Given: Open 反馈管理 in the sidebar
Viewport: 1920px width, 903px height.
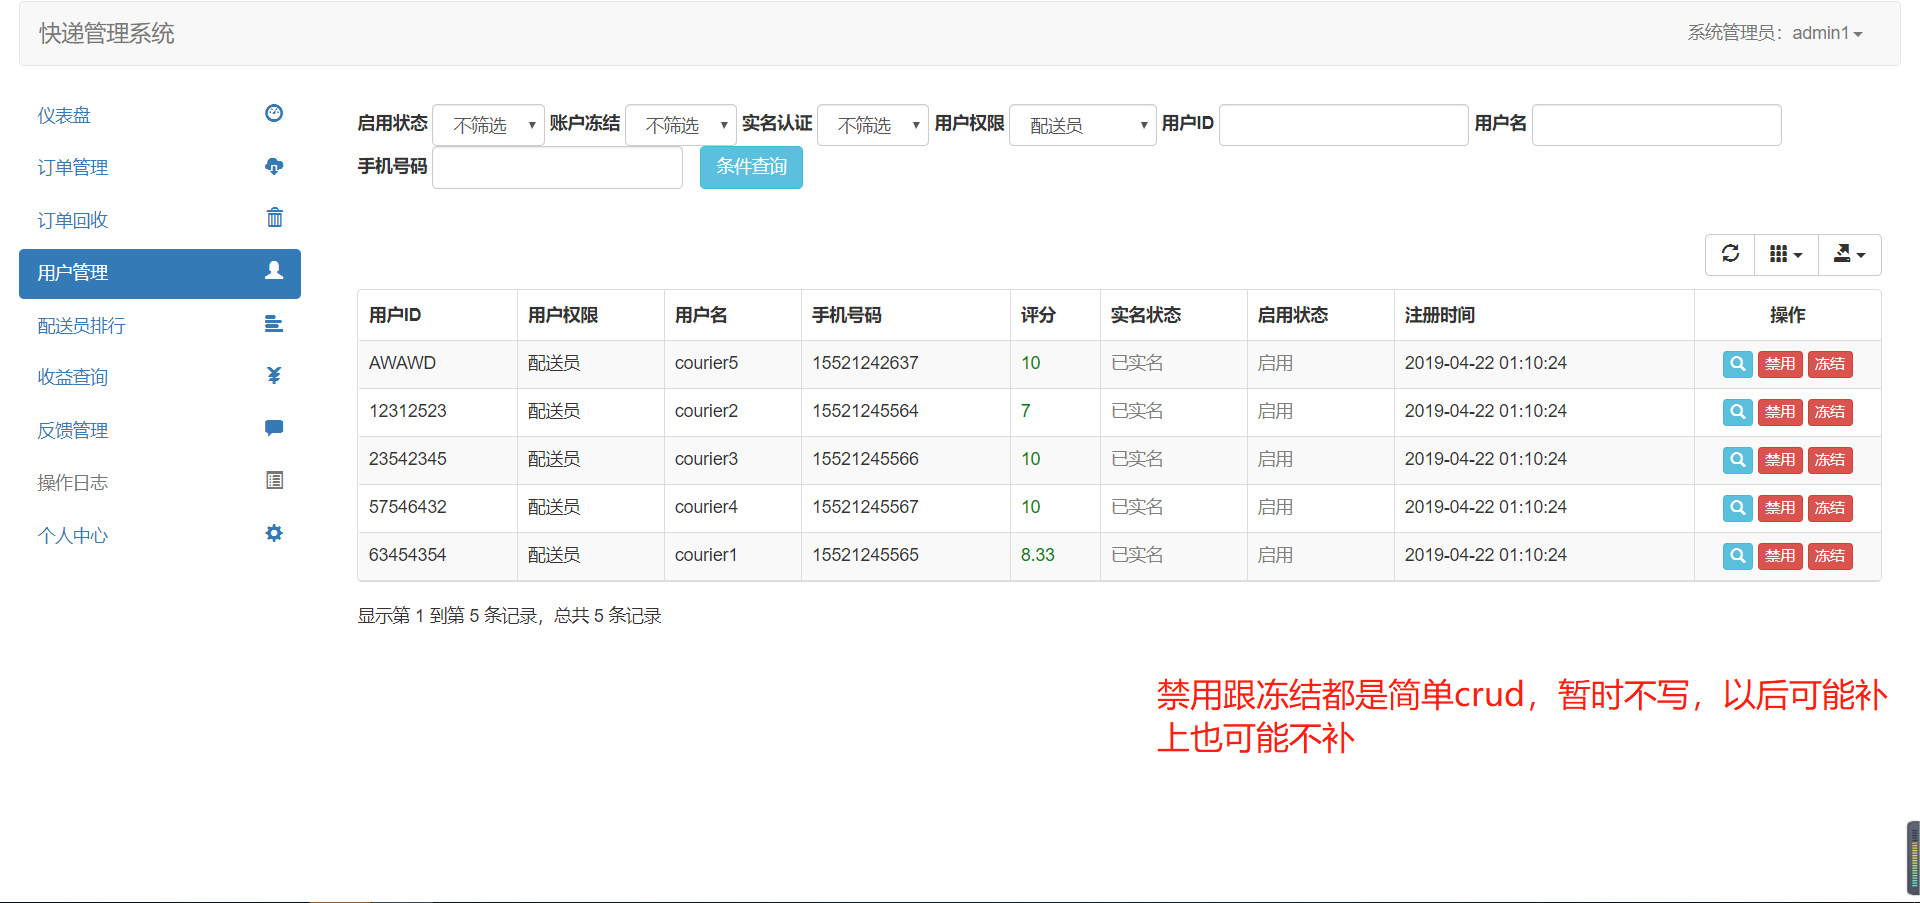Looking at the screenshot, I should 160,430.
